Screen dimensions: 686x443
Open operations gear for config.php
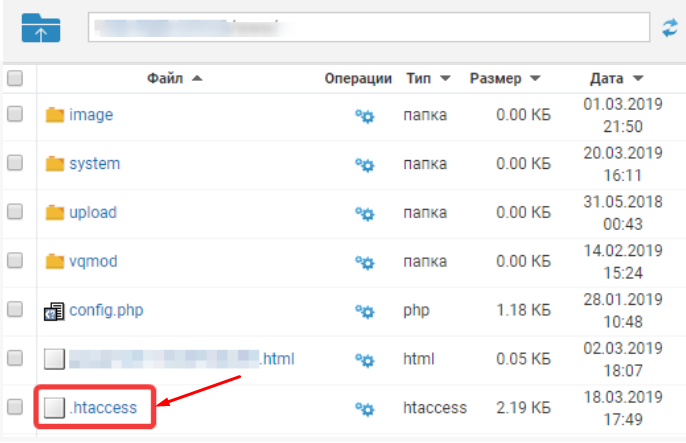(x=364, y=311)
